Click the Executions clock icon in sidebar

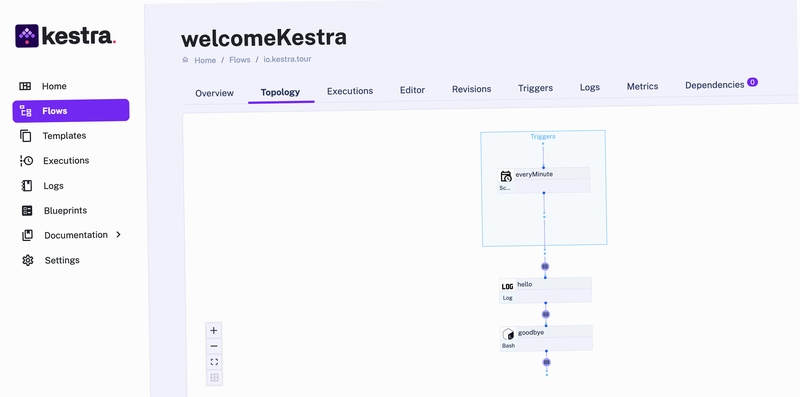pyautogui.click(x=27, y=161)
